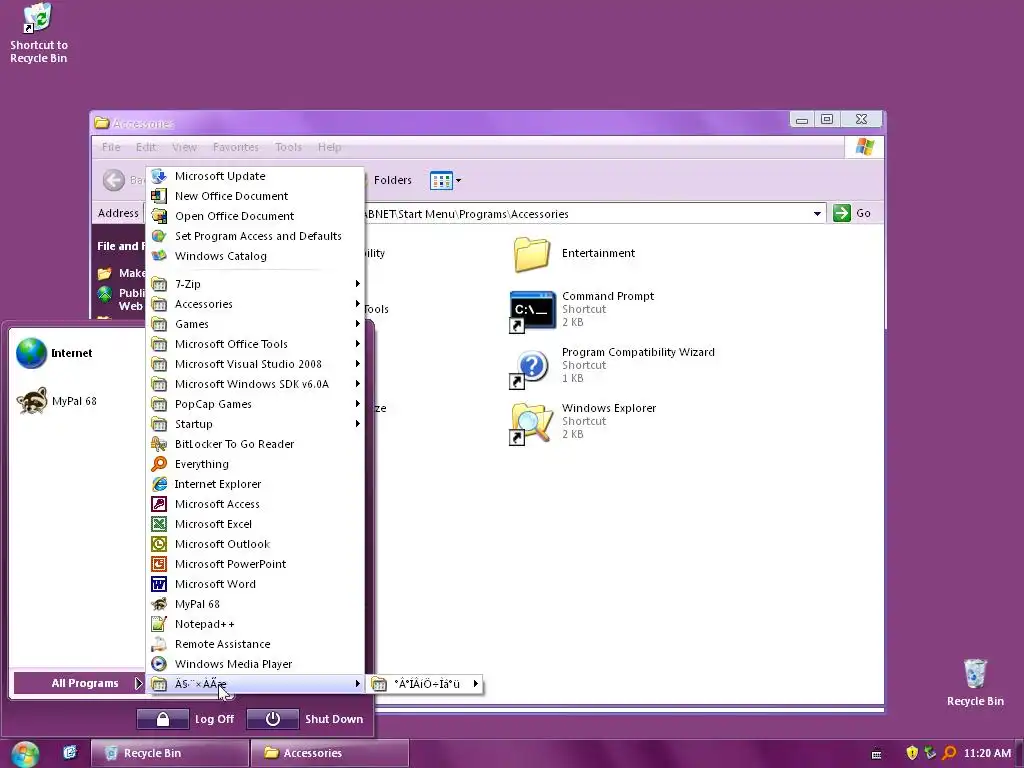Start the Everything search program

pos(255,464)
